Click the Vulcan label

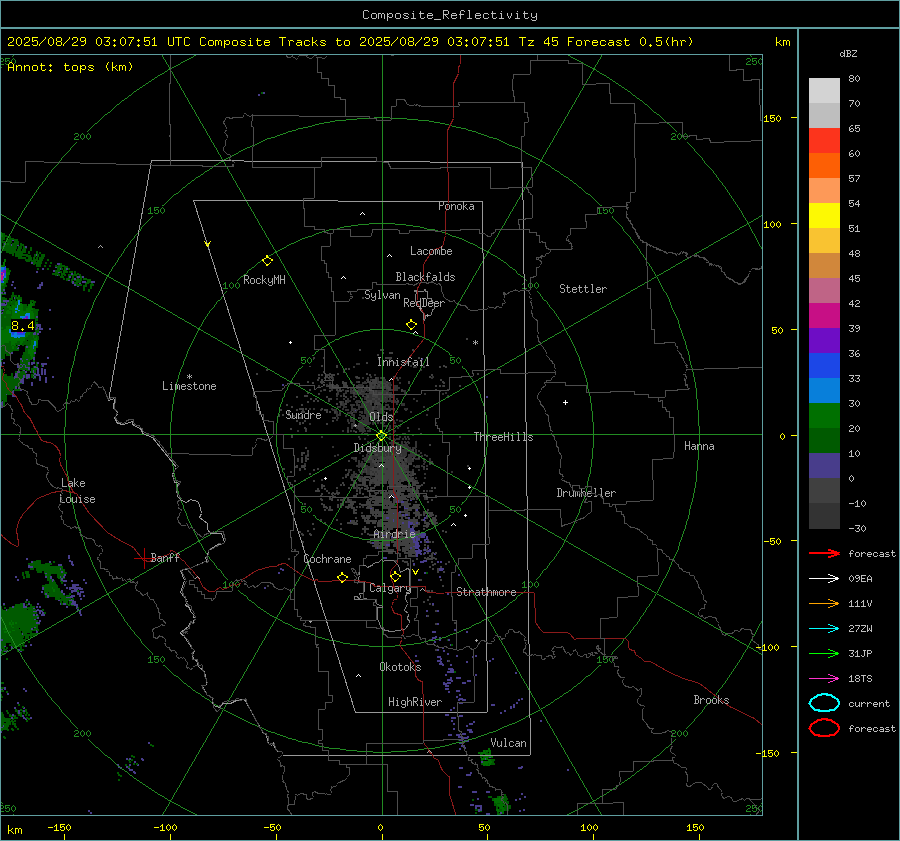pos(508,743)
